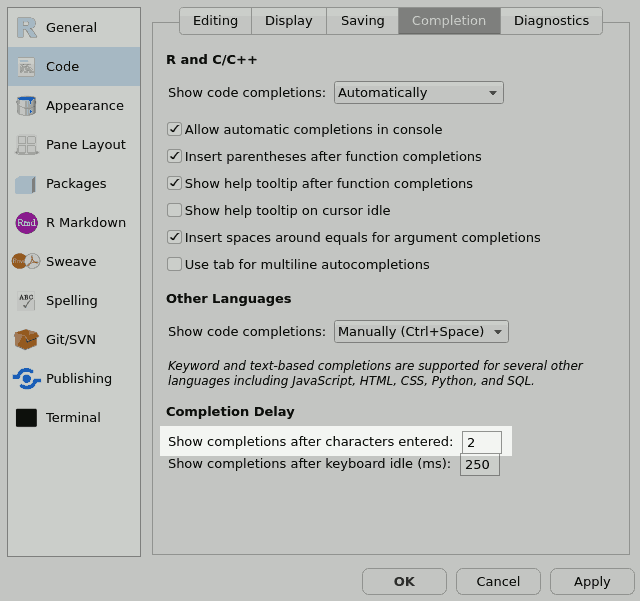640x601 pixels.
Task: Switch to the Editing tab
Action: 215,21
